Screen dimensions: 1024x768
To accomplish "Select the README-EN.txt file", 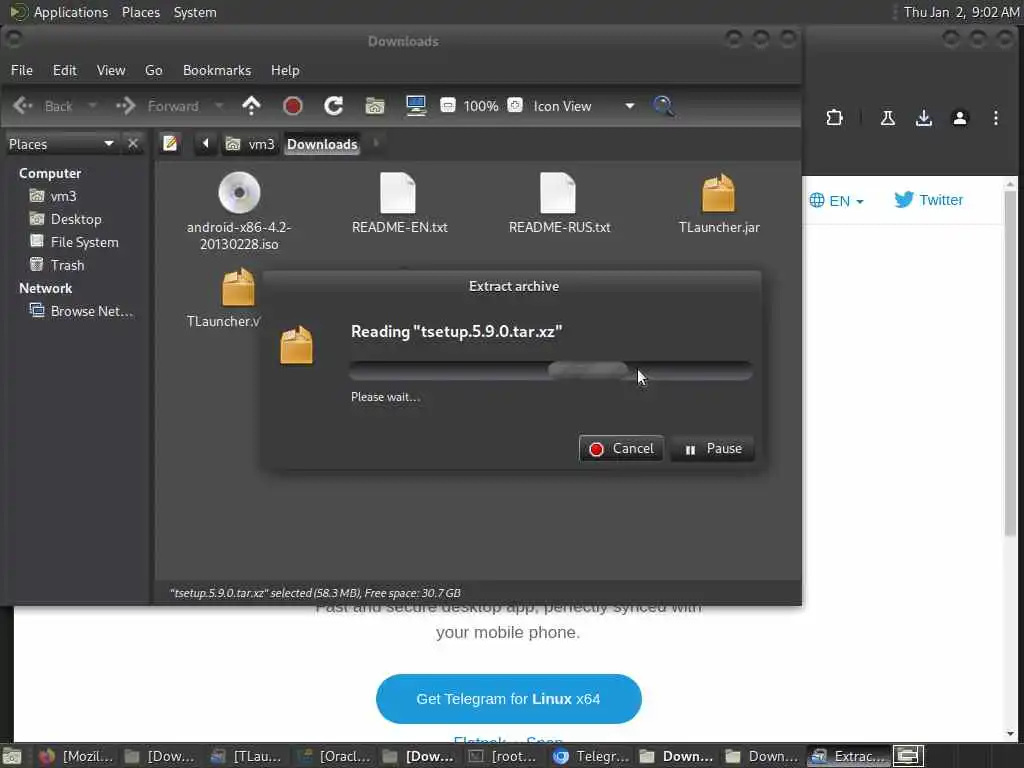I will (399, 203).
